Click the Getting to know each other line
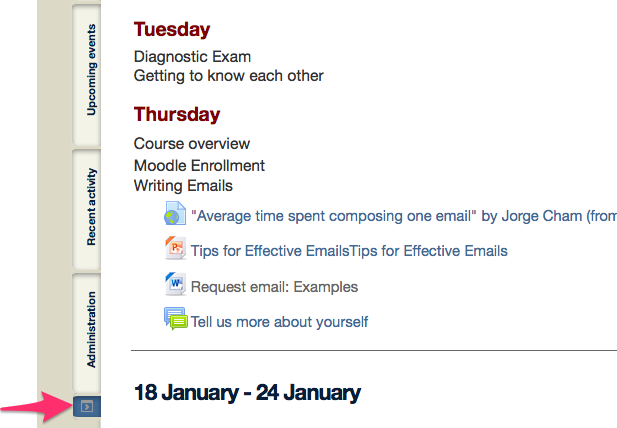The width and height of the screenshot is (617, 428). coord(229,76)
